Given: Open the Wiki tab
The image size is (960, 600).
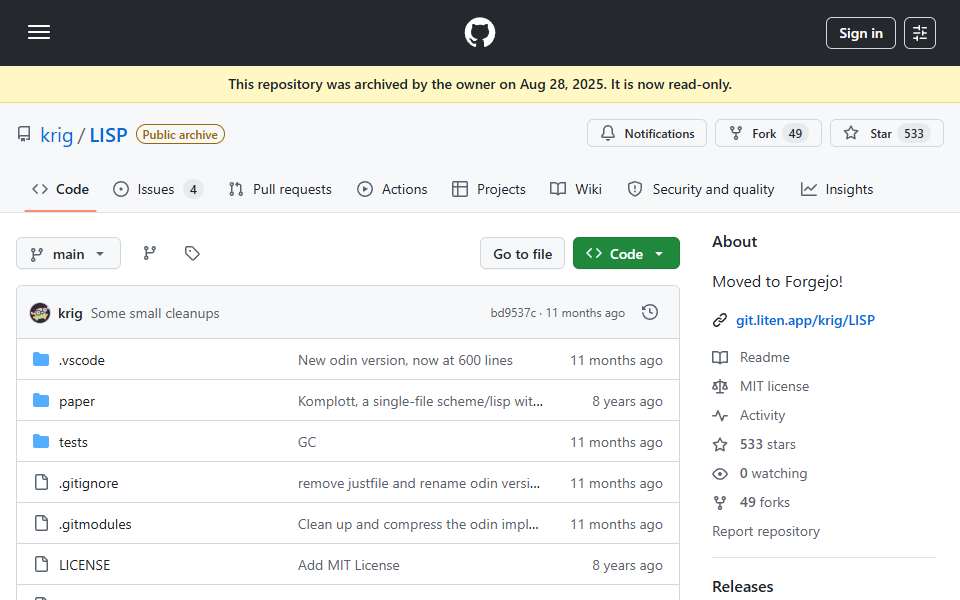Looking at the screenshot, I should click(576, 189).
